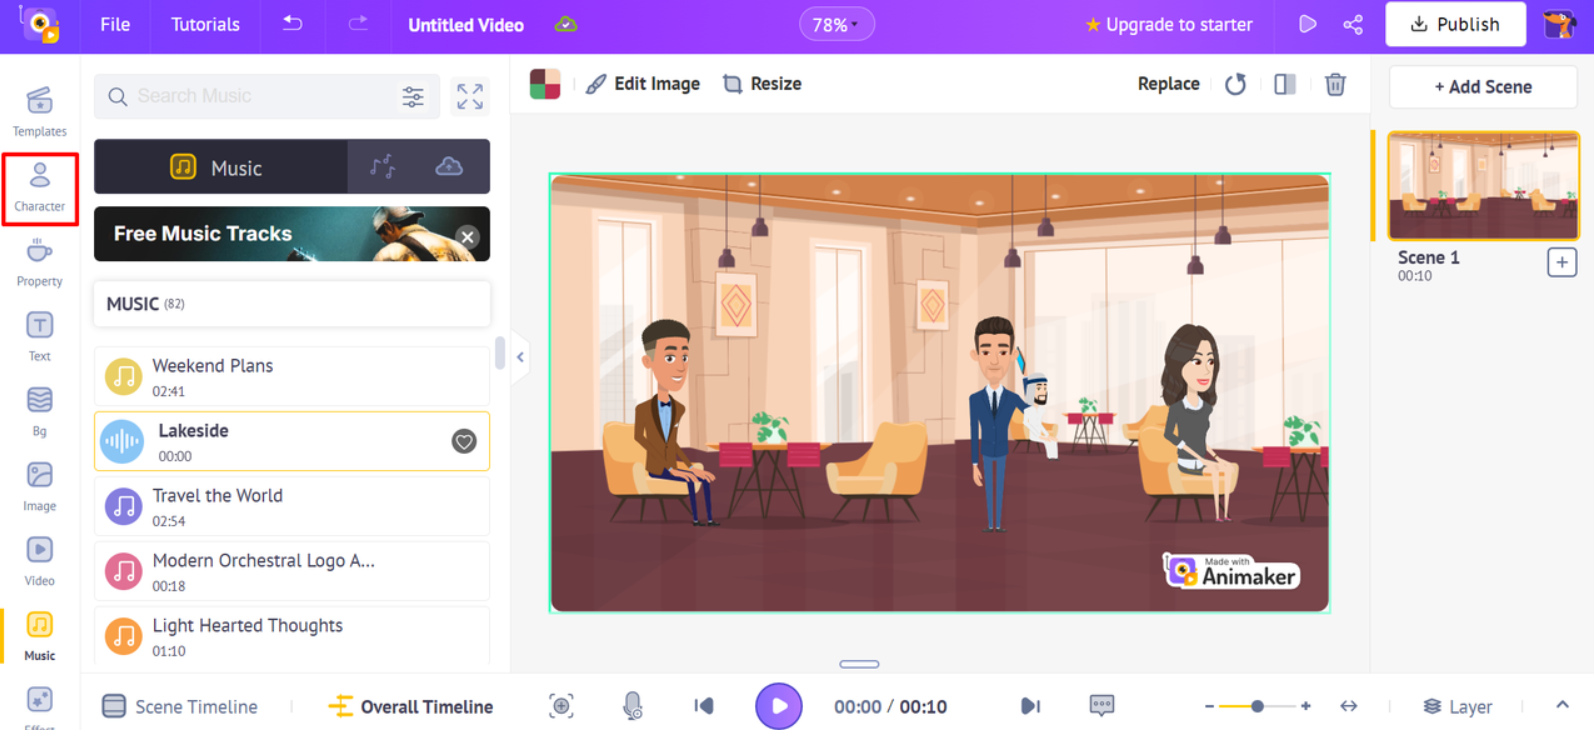Close the Free Music Tracks banner
The image size is (1594, 730).
pyautogui.click(x=467, y=237)
